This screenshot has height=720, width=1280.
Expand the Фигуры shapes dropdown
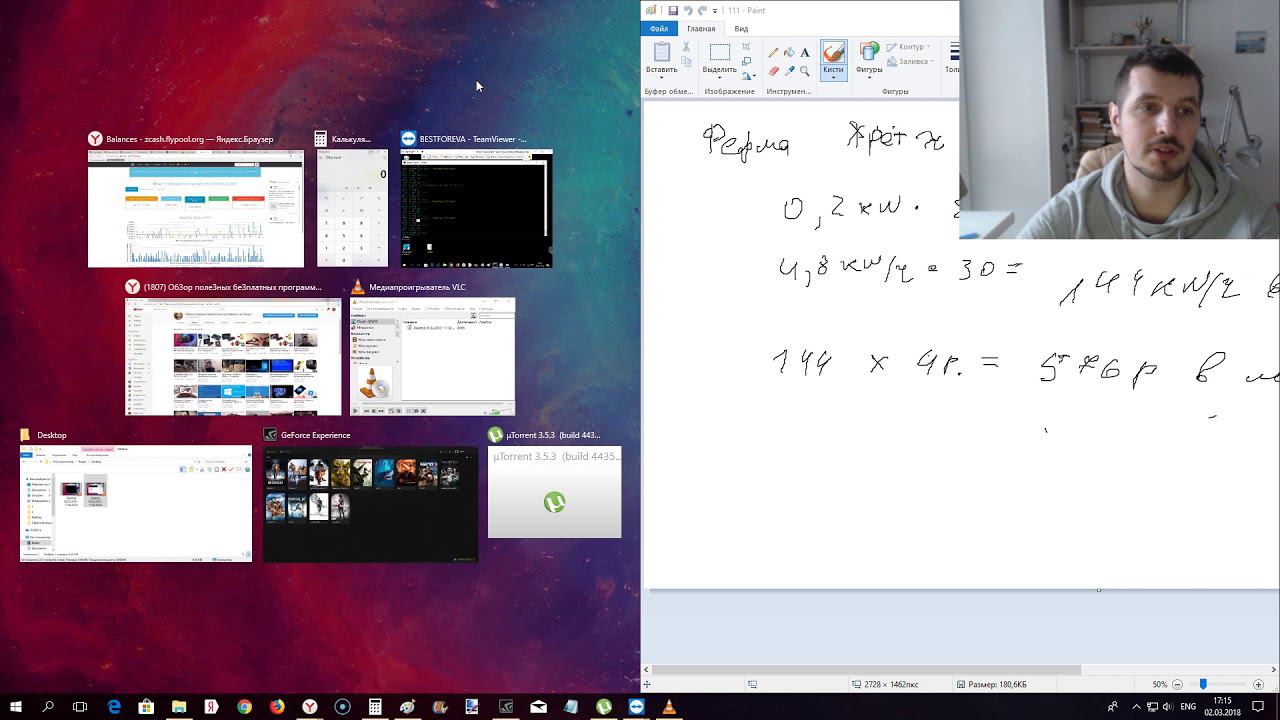(869, 78)
